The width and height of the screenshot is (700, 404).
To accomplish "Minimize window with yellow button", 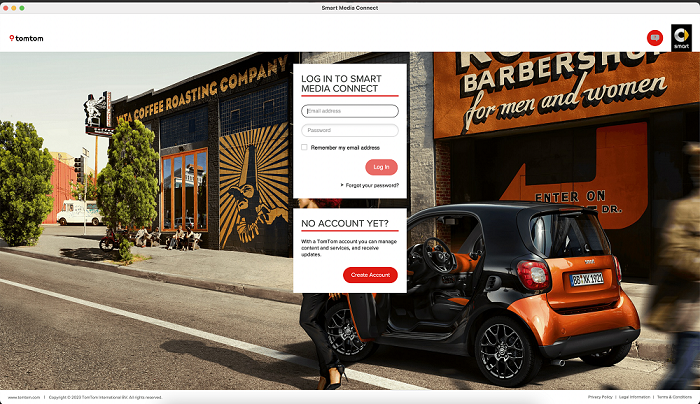I will tap(14, 8).
